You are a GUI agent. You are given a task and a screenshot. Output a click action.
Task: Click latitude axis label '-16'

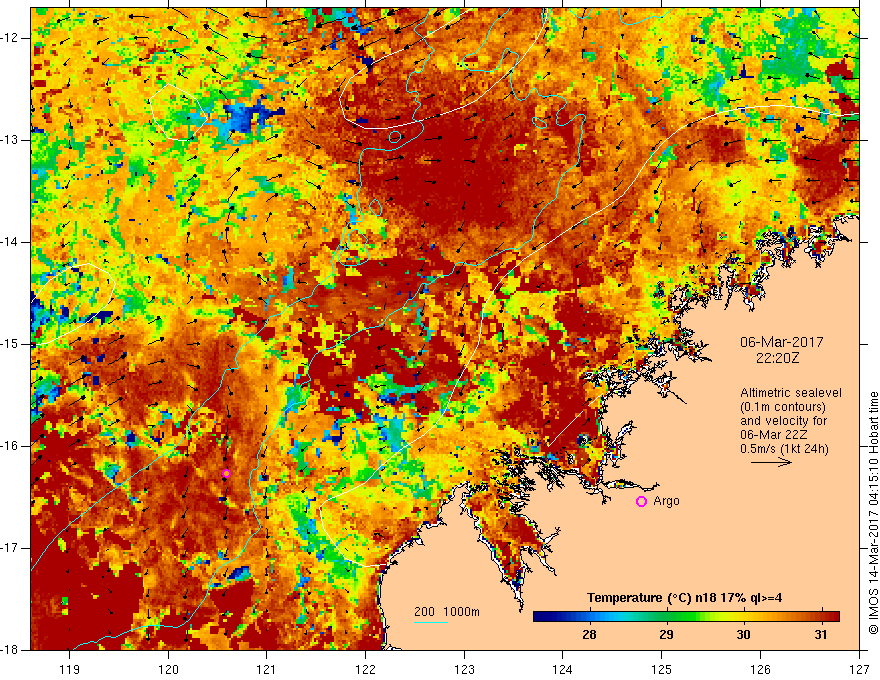point(11,446)
